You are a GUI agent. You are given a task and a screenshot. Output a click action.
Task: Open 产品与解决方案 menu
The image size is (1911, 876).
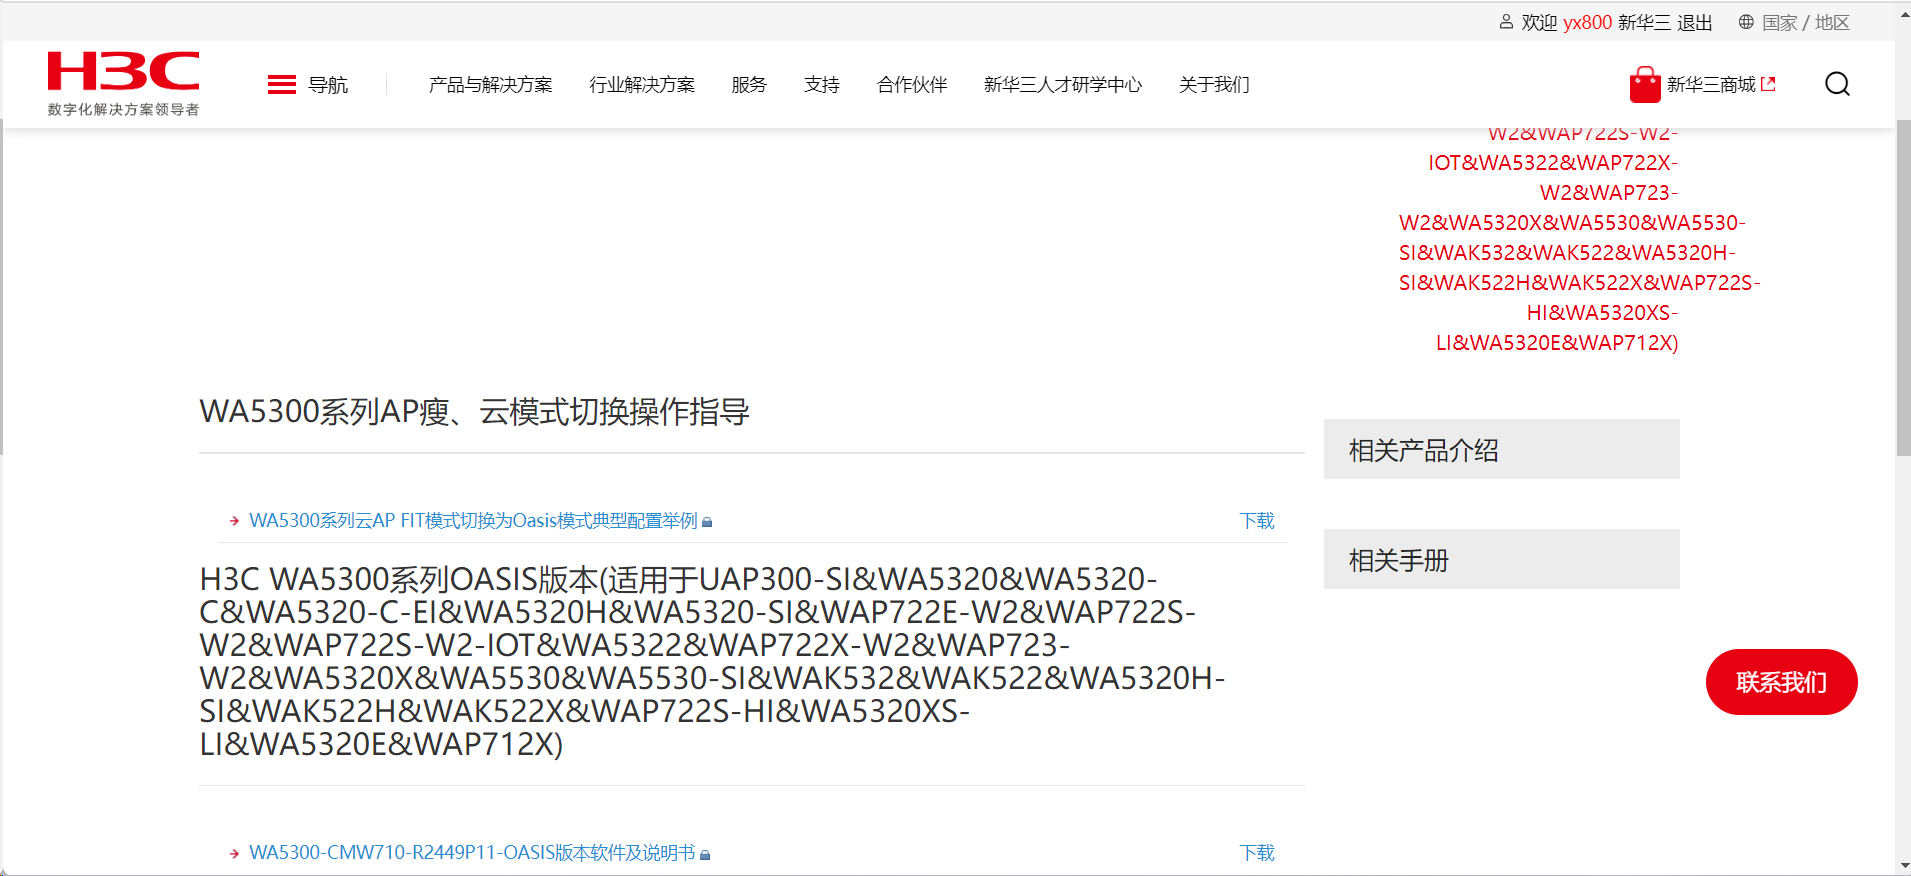point(490,85)
